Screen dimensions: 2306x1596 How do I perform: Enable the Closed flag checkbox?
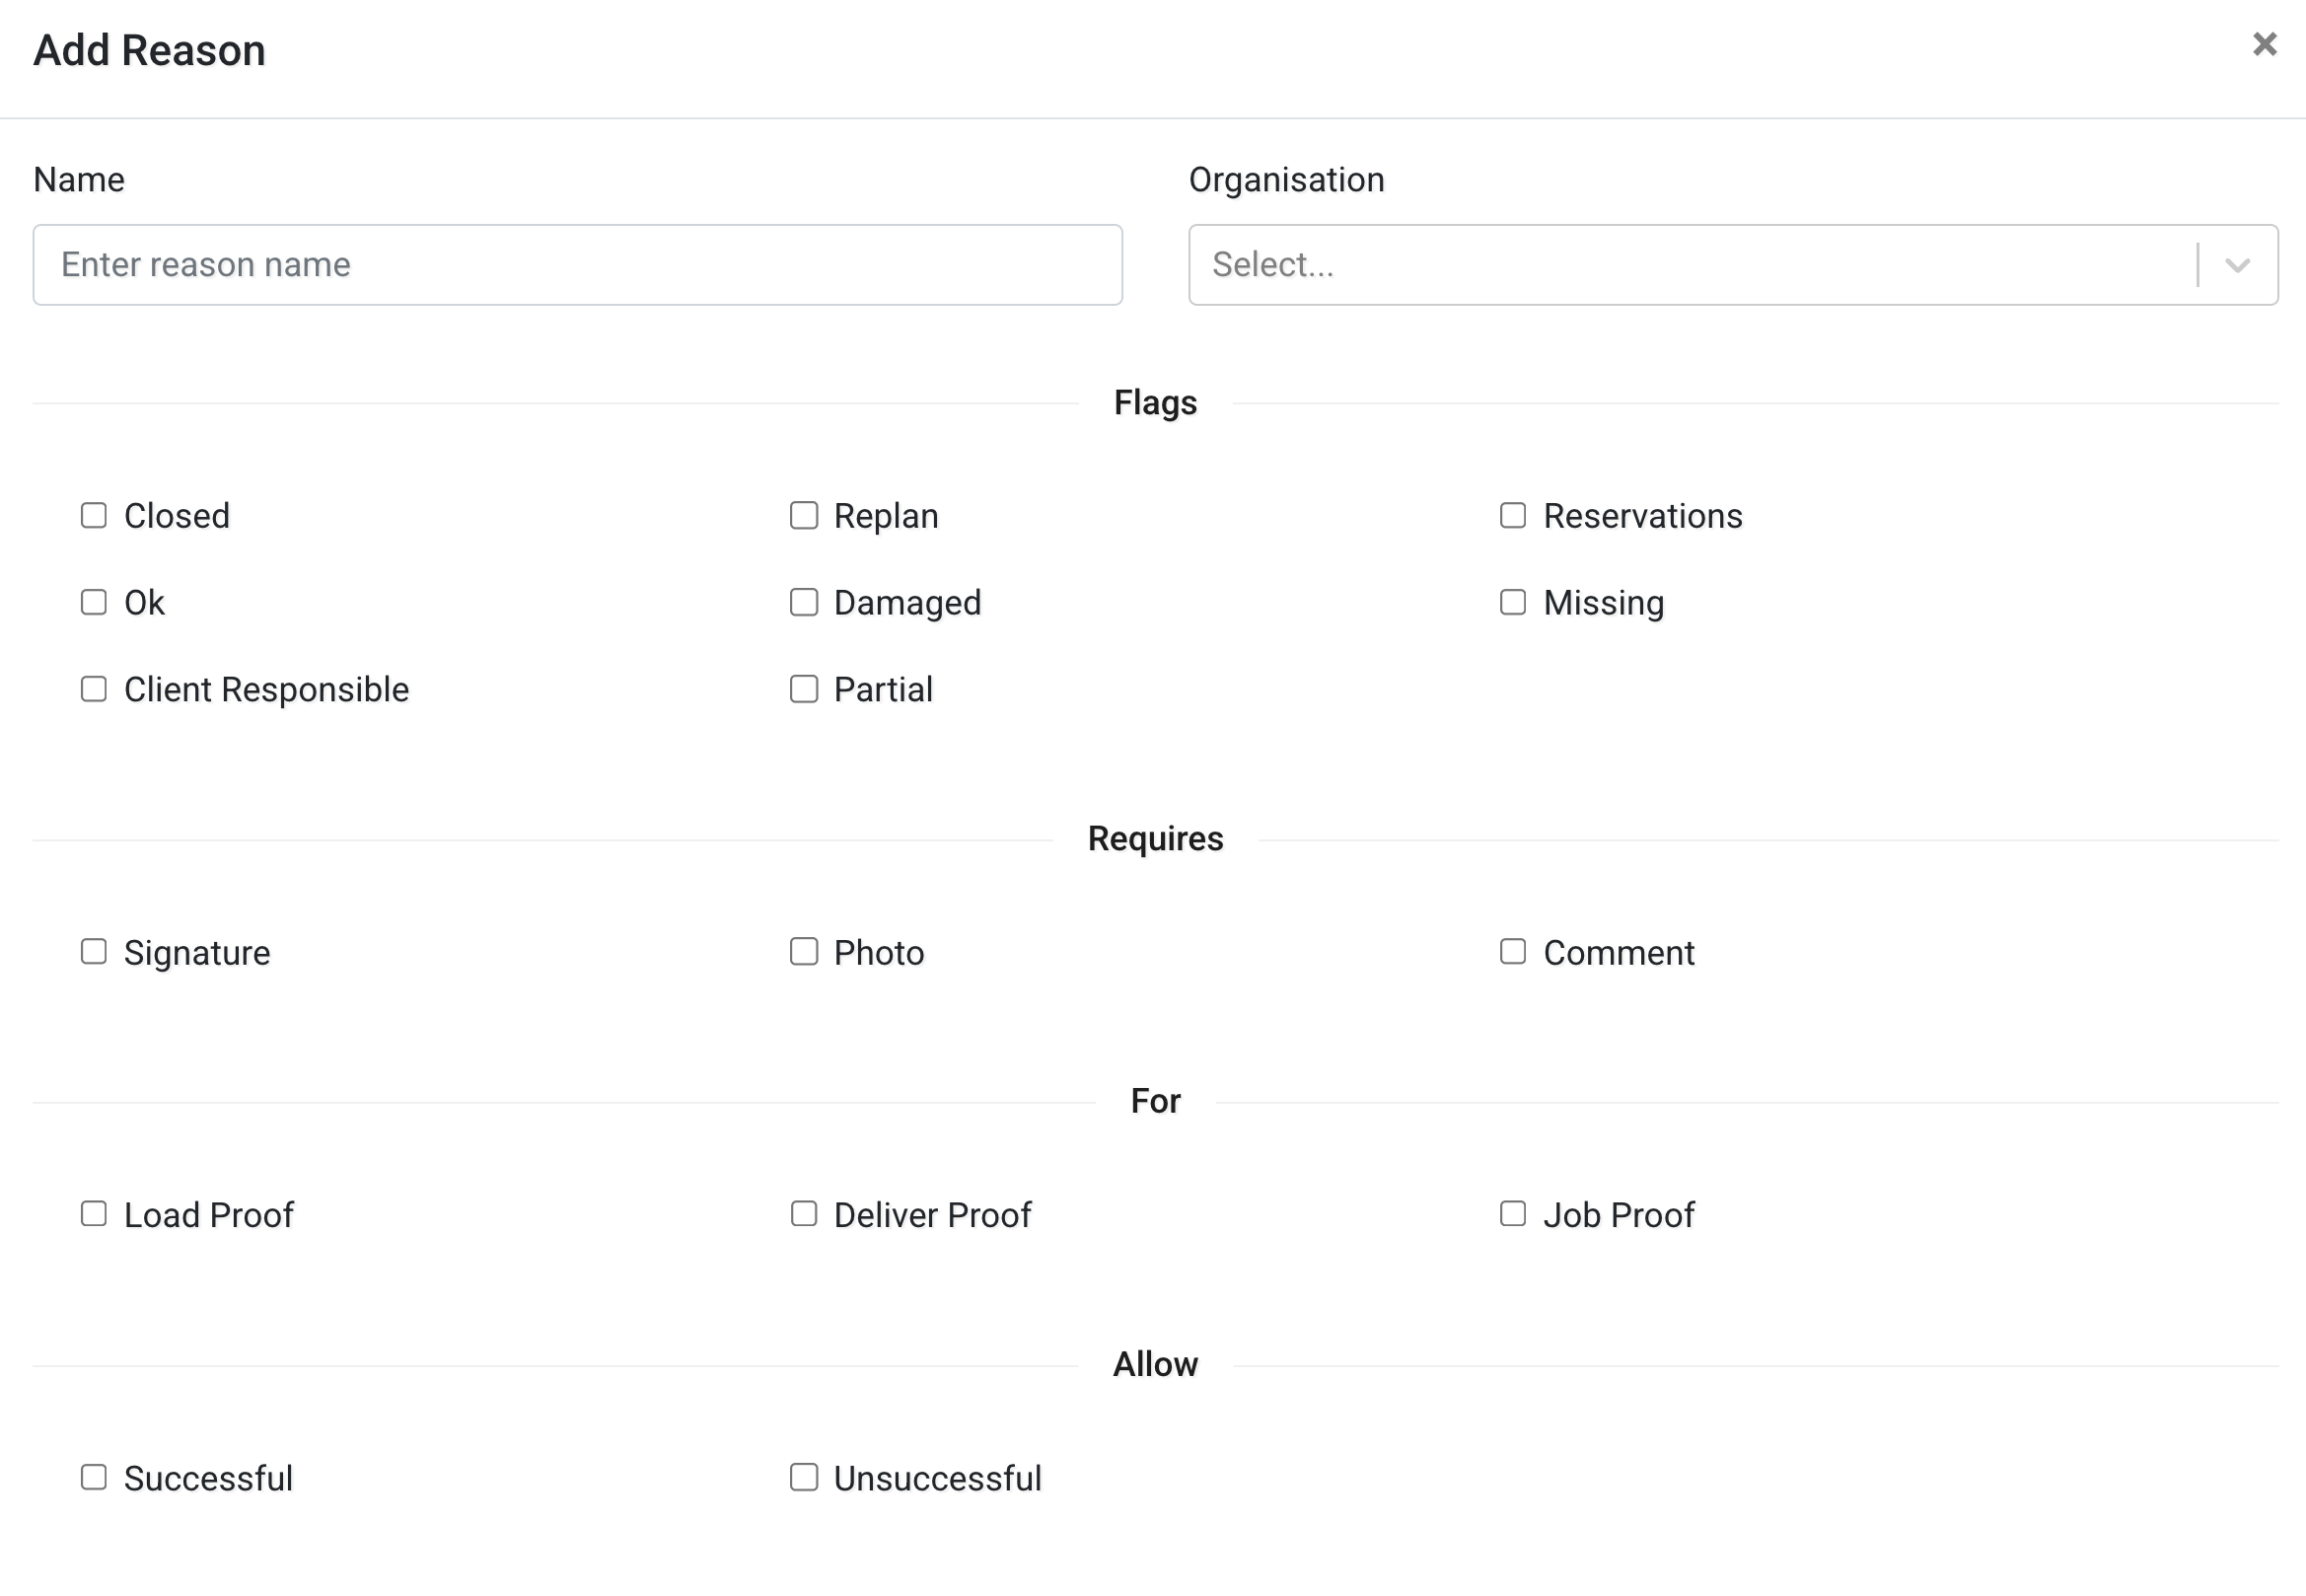pos(94,515)
